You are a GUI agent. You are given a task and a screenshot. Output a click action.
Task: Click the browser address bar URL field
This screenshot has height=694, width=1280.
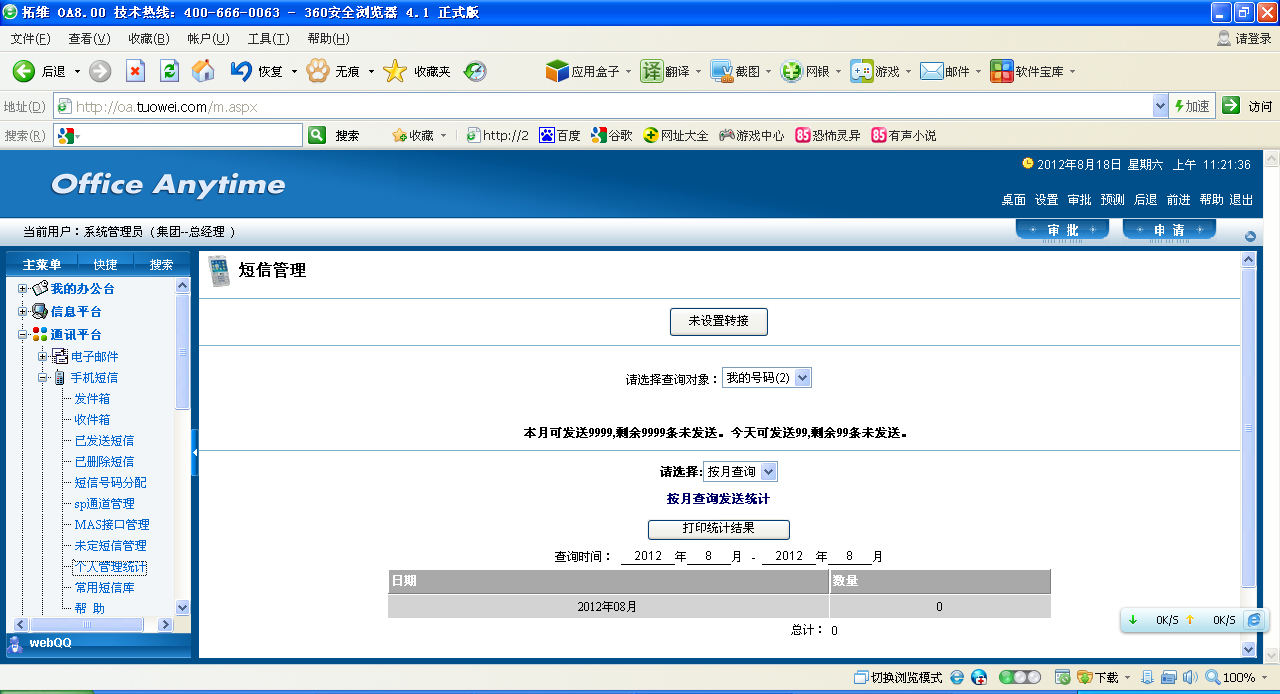[x=600, y=107]
